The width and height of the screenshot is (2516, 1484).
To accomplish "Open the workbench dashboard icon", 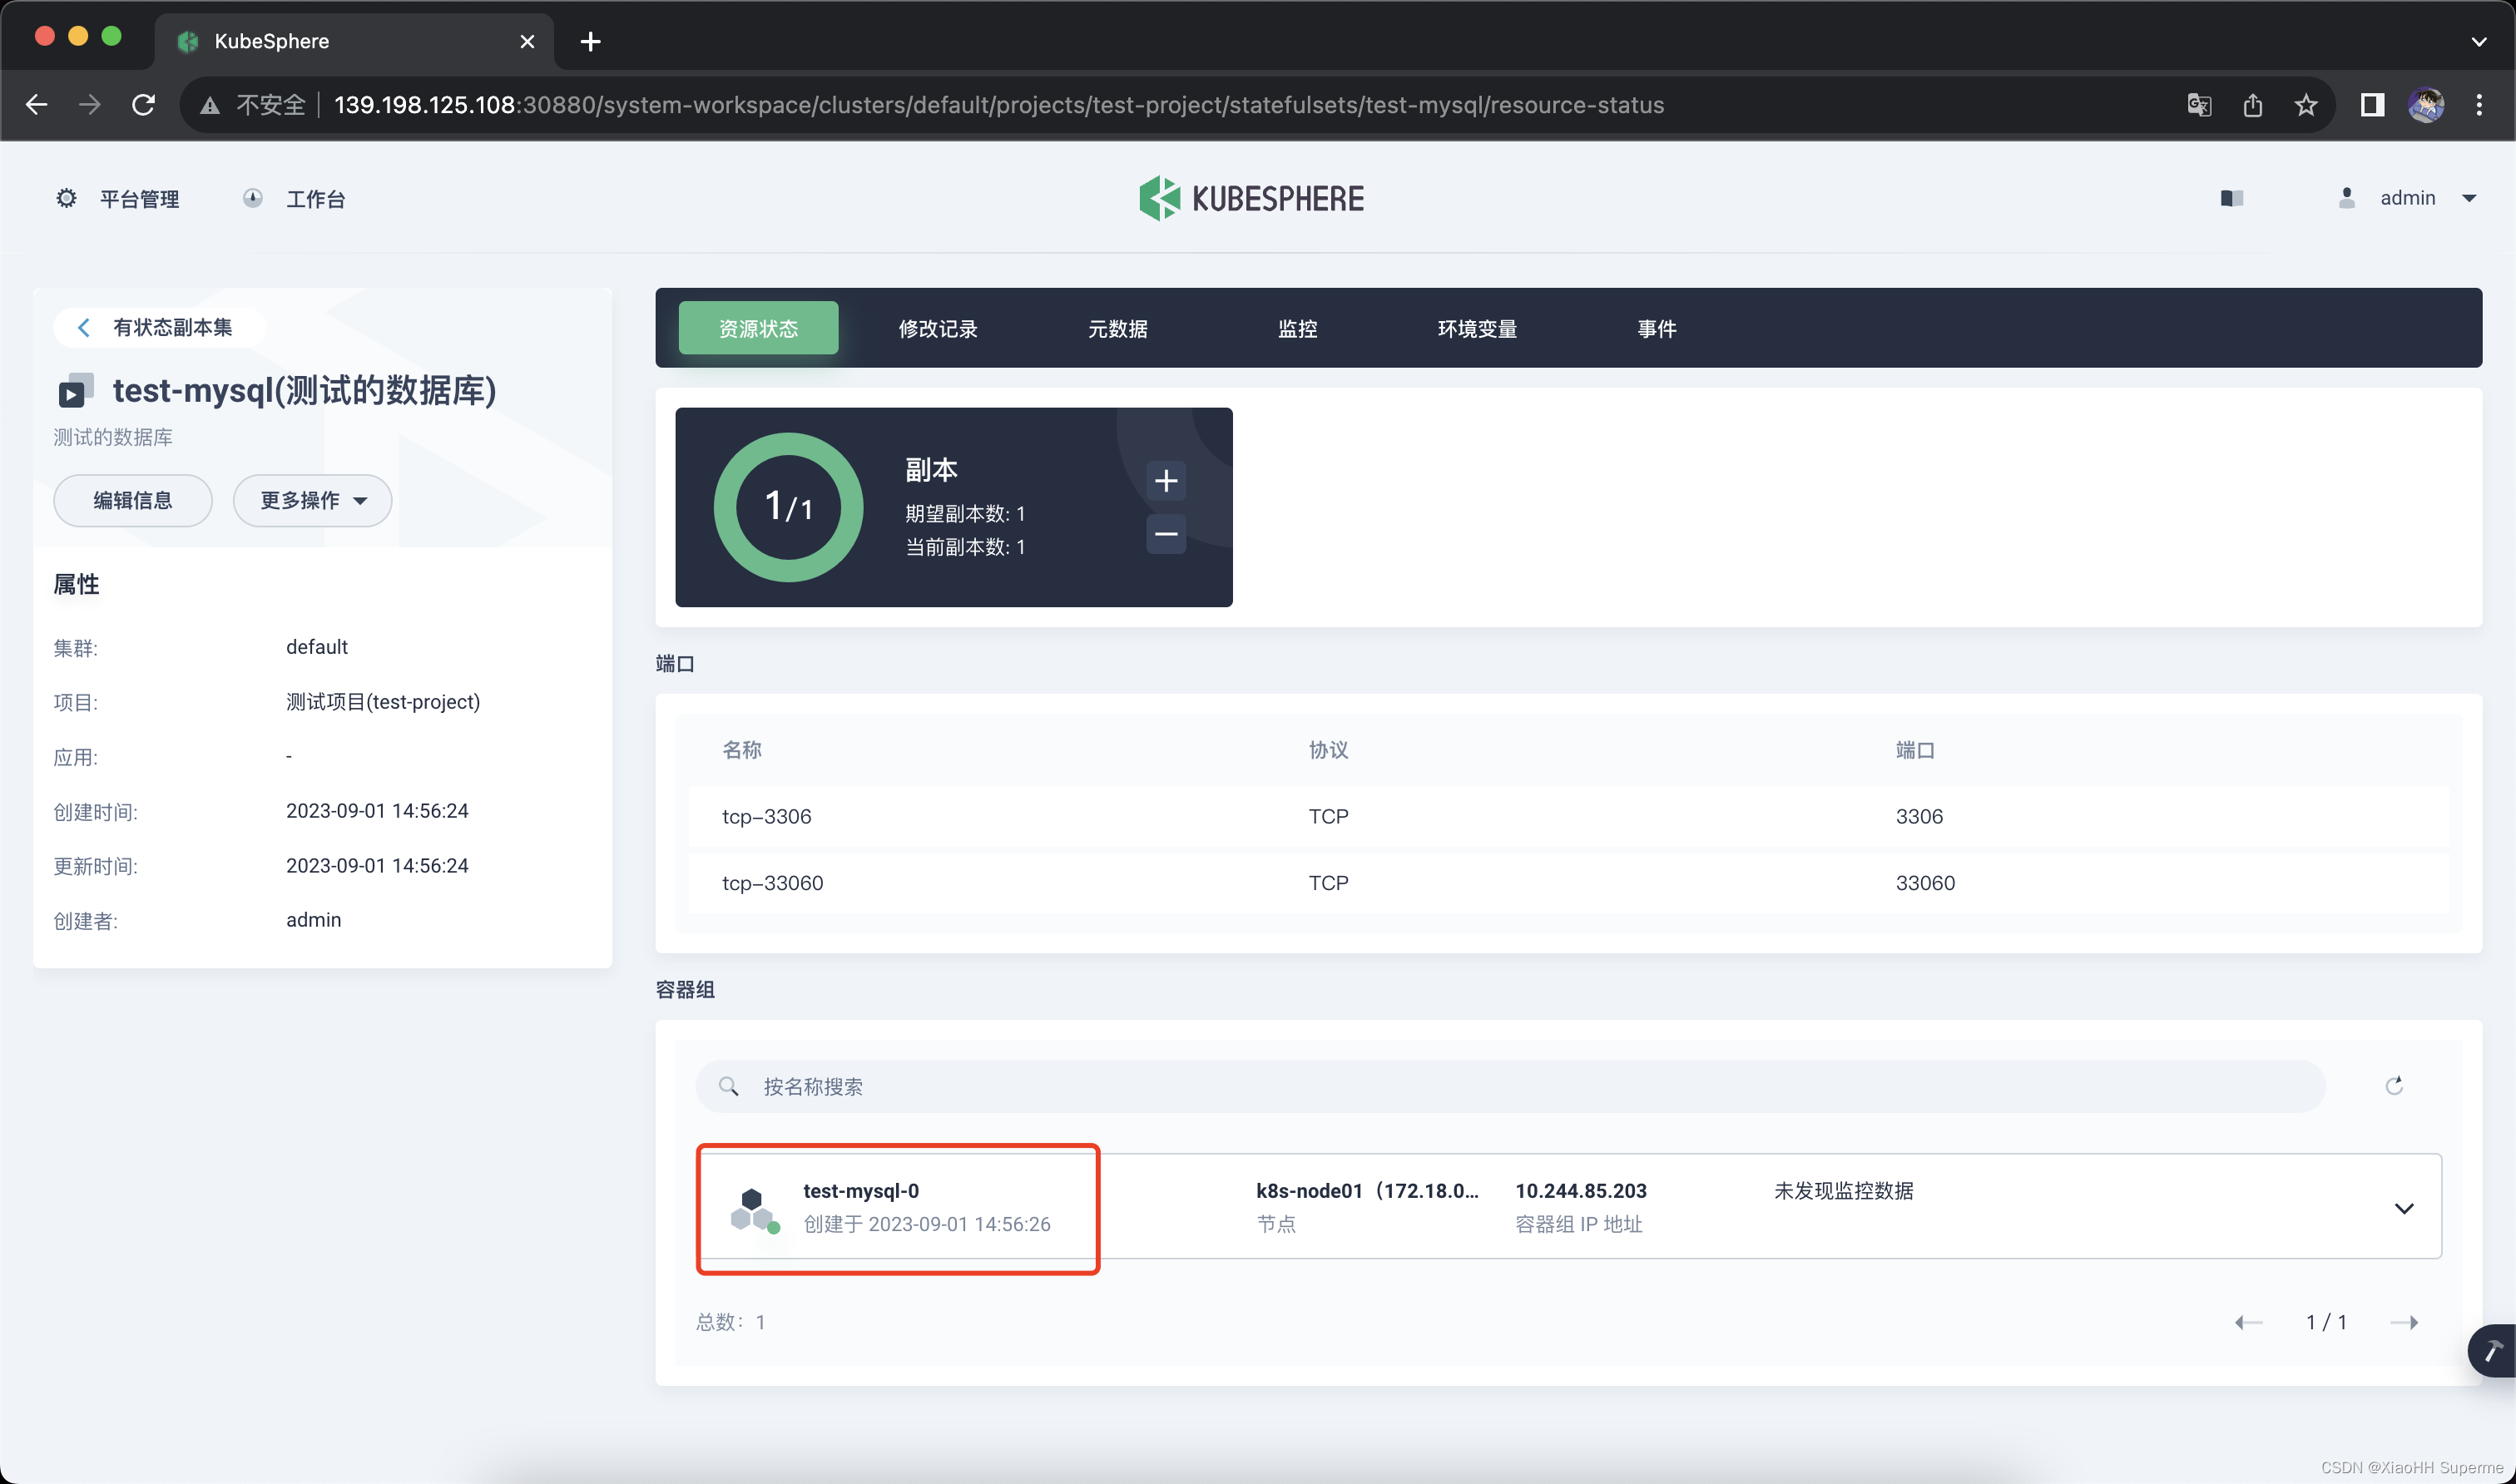I will pyautogui.click(x=253, y=198).
